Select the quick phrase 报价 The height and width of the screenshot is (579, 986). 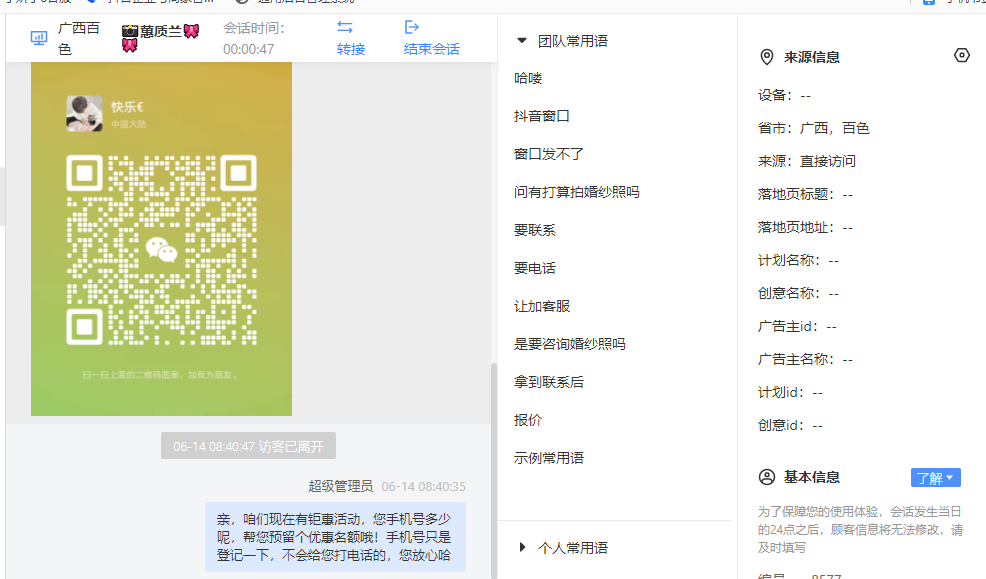(528, 421)
